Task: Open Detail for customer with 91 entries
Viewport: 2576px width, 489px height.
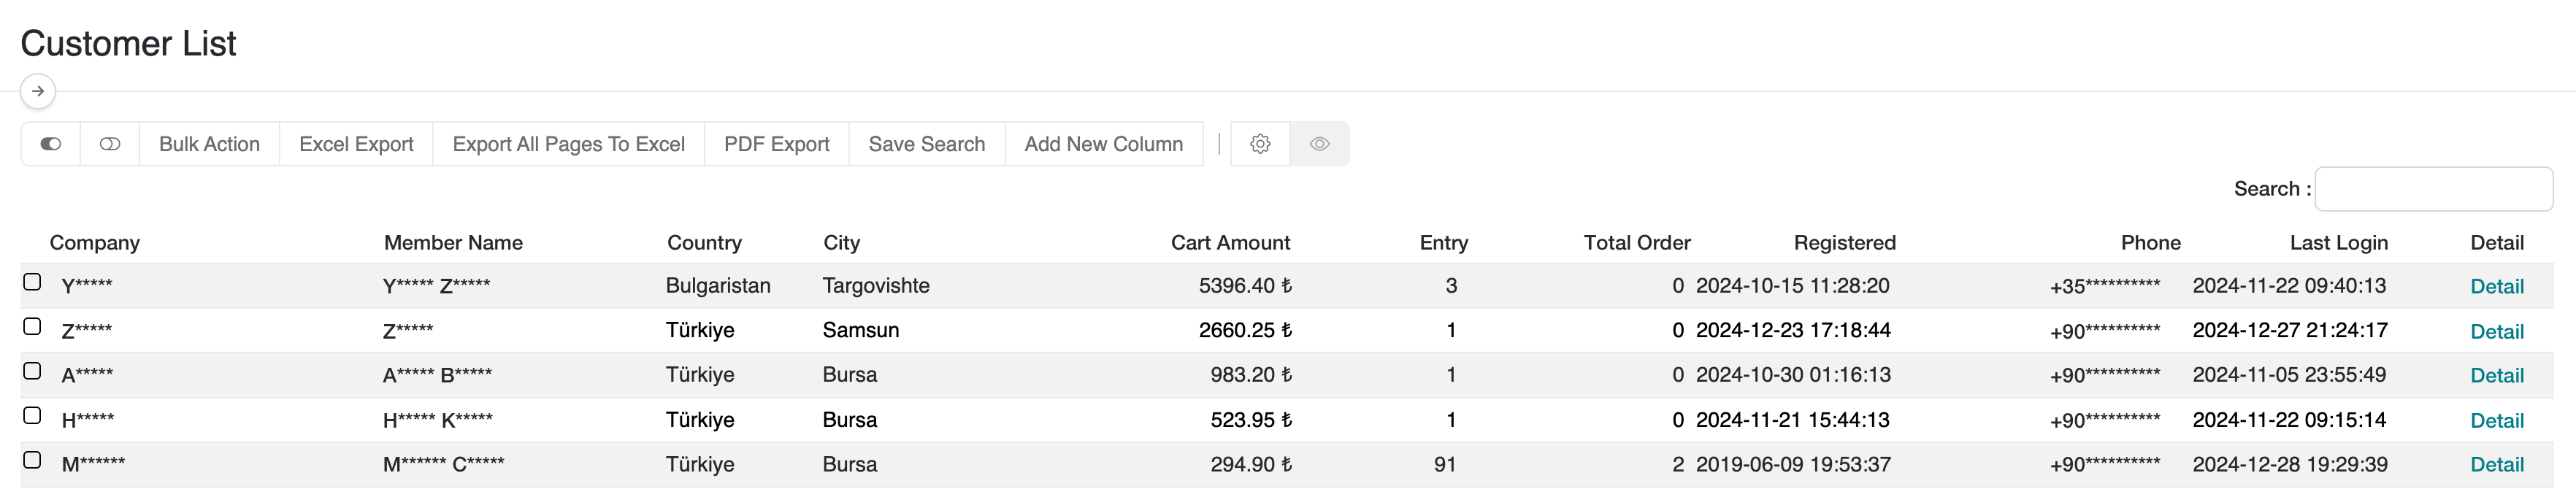Action: pyautogui.click(x=2496, y=465)
